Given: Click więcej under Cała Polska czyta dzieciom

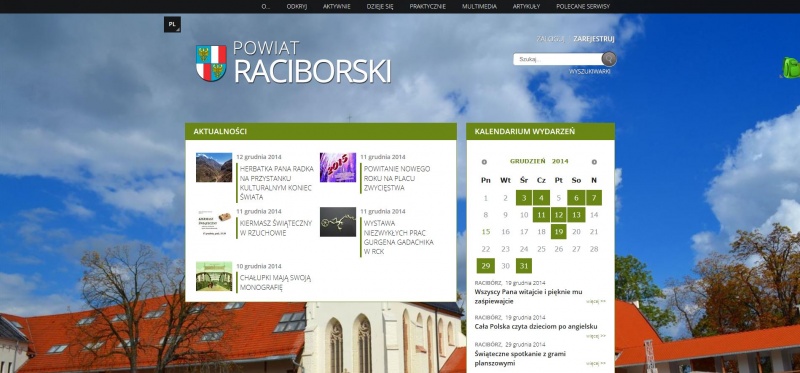Looking at the screenshot, I should coord(596,336).
